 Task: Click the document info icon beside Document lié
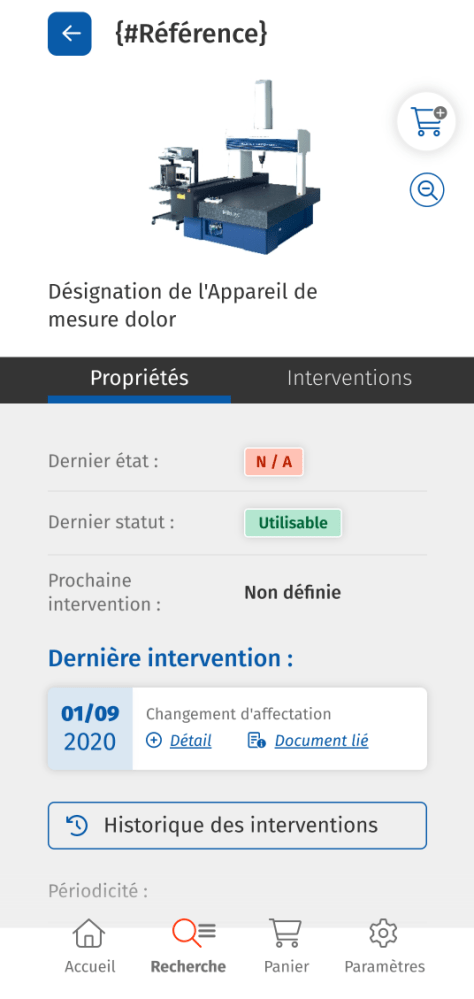[x=257, y=740]
